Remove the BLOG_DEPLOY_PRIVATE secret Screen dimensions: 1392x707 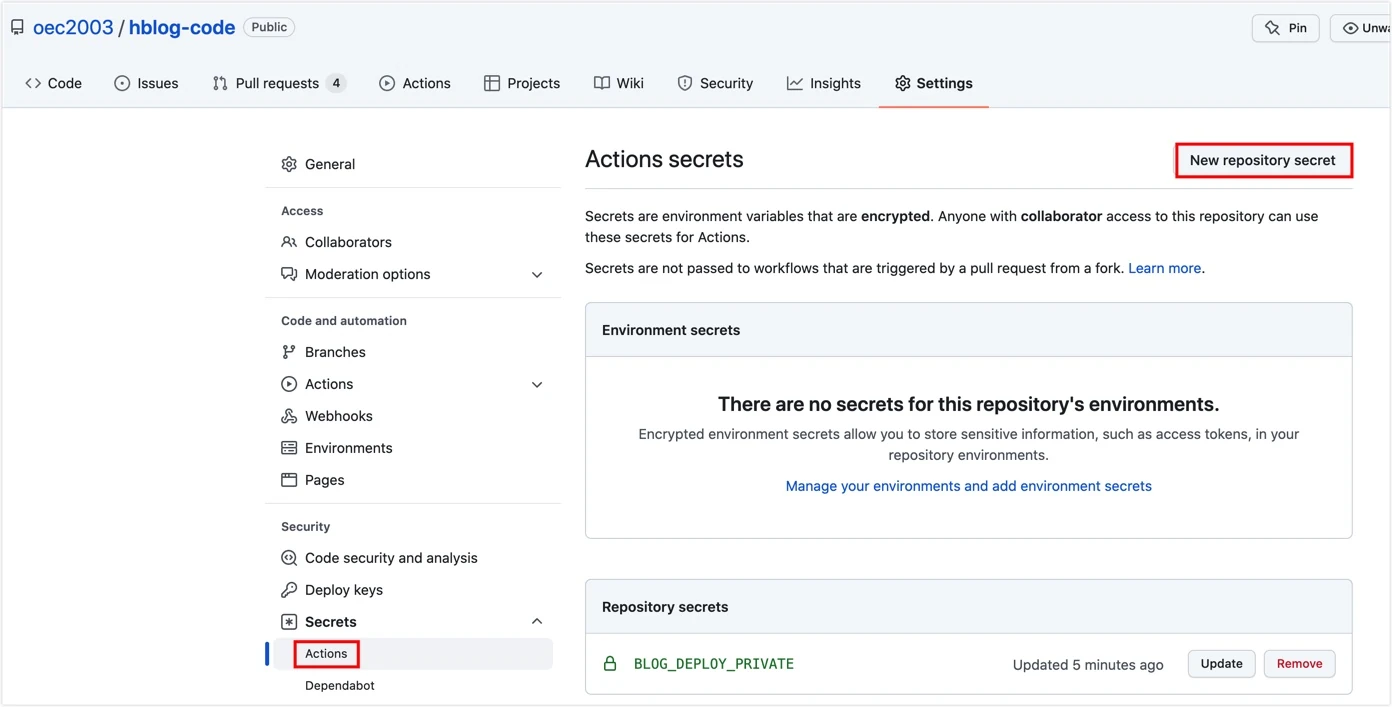(1299, 664)
